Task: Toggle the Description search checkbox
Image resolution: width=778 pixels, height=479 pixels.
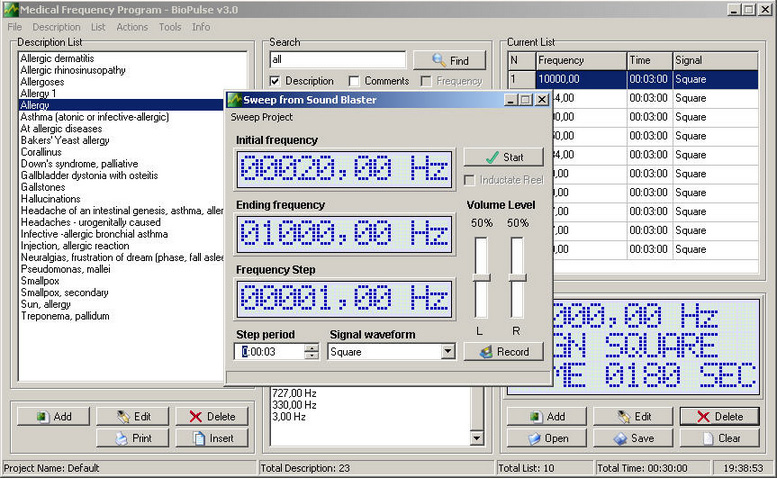Action: click(x=275, y=81)
